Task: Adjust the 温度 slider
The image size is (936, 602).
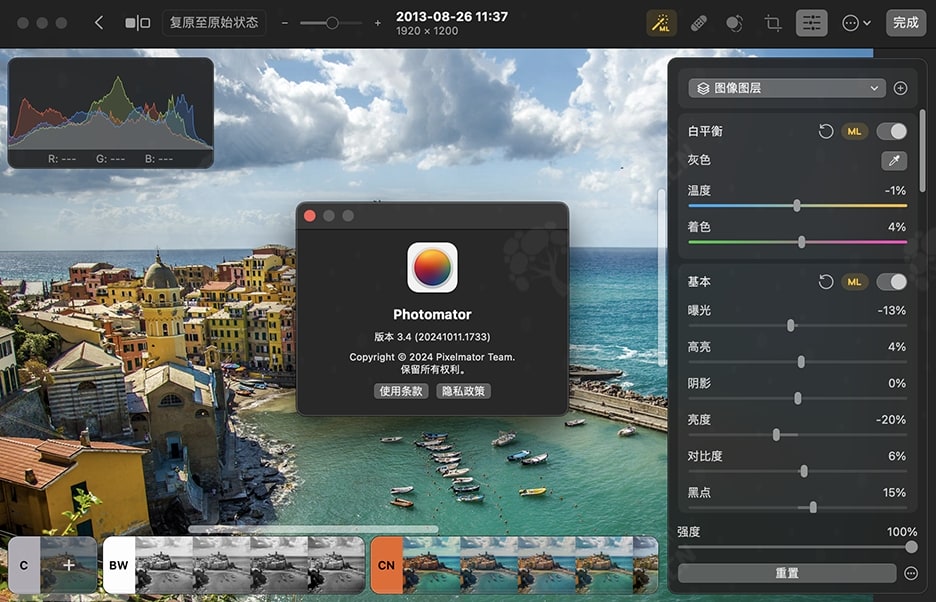Action: (x=797, y=206)
